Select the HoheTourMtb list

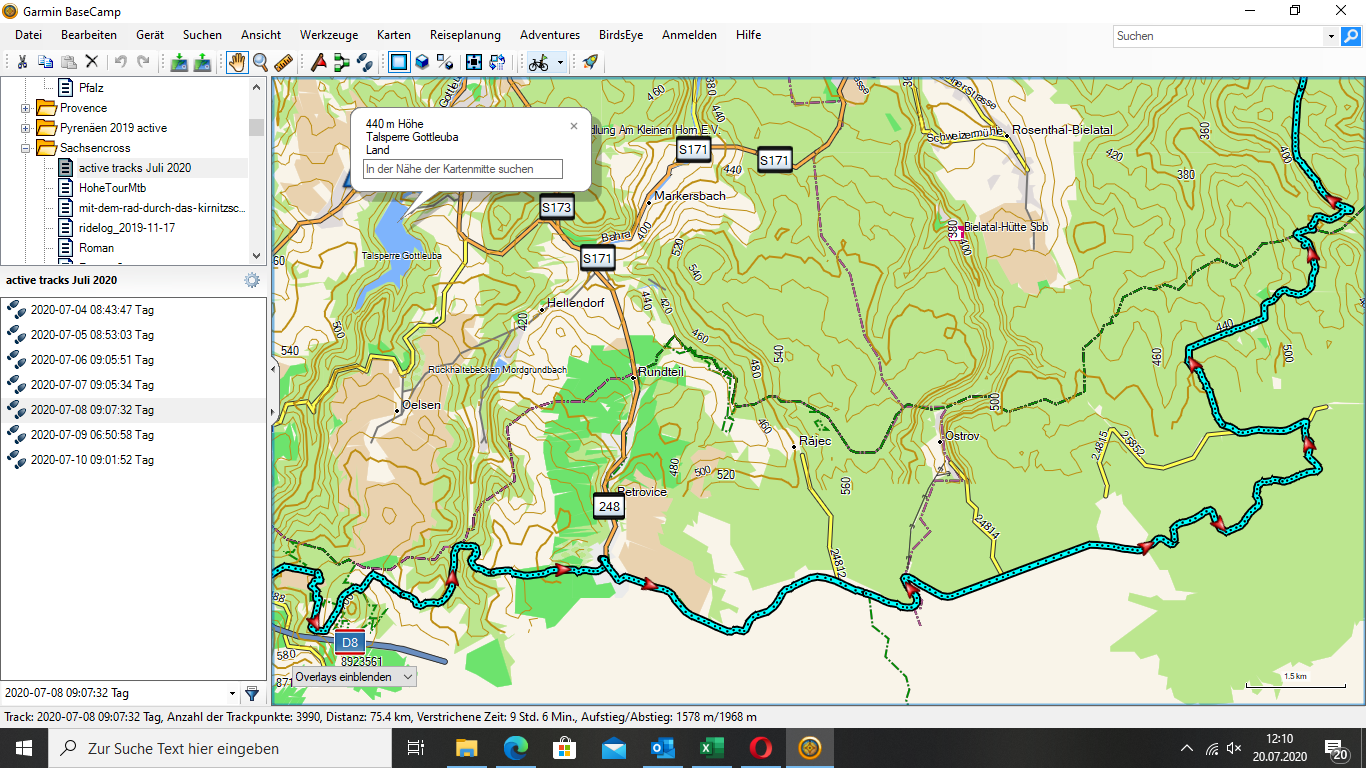coord(112,188)
